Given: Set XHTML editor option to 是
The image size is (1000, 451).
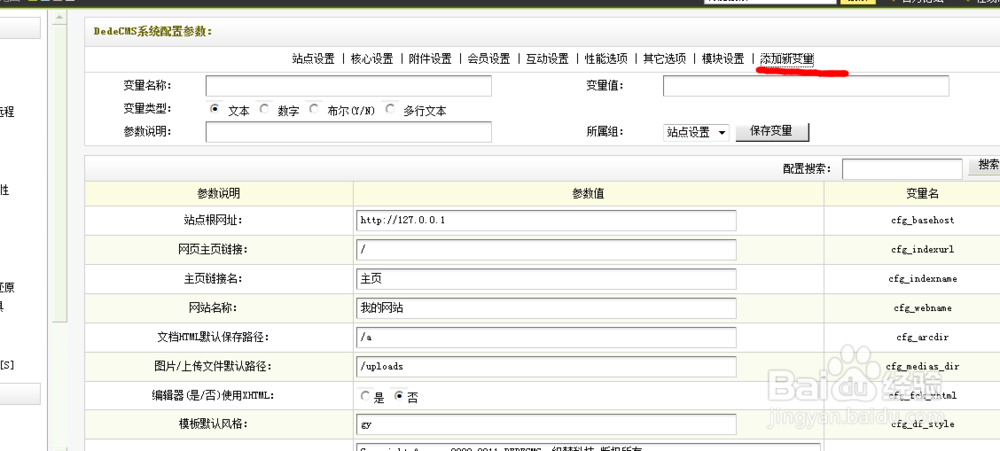Looking at the screenshot, I should (x=365, y=396).
